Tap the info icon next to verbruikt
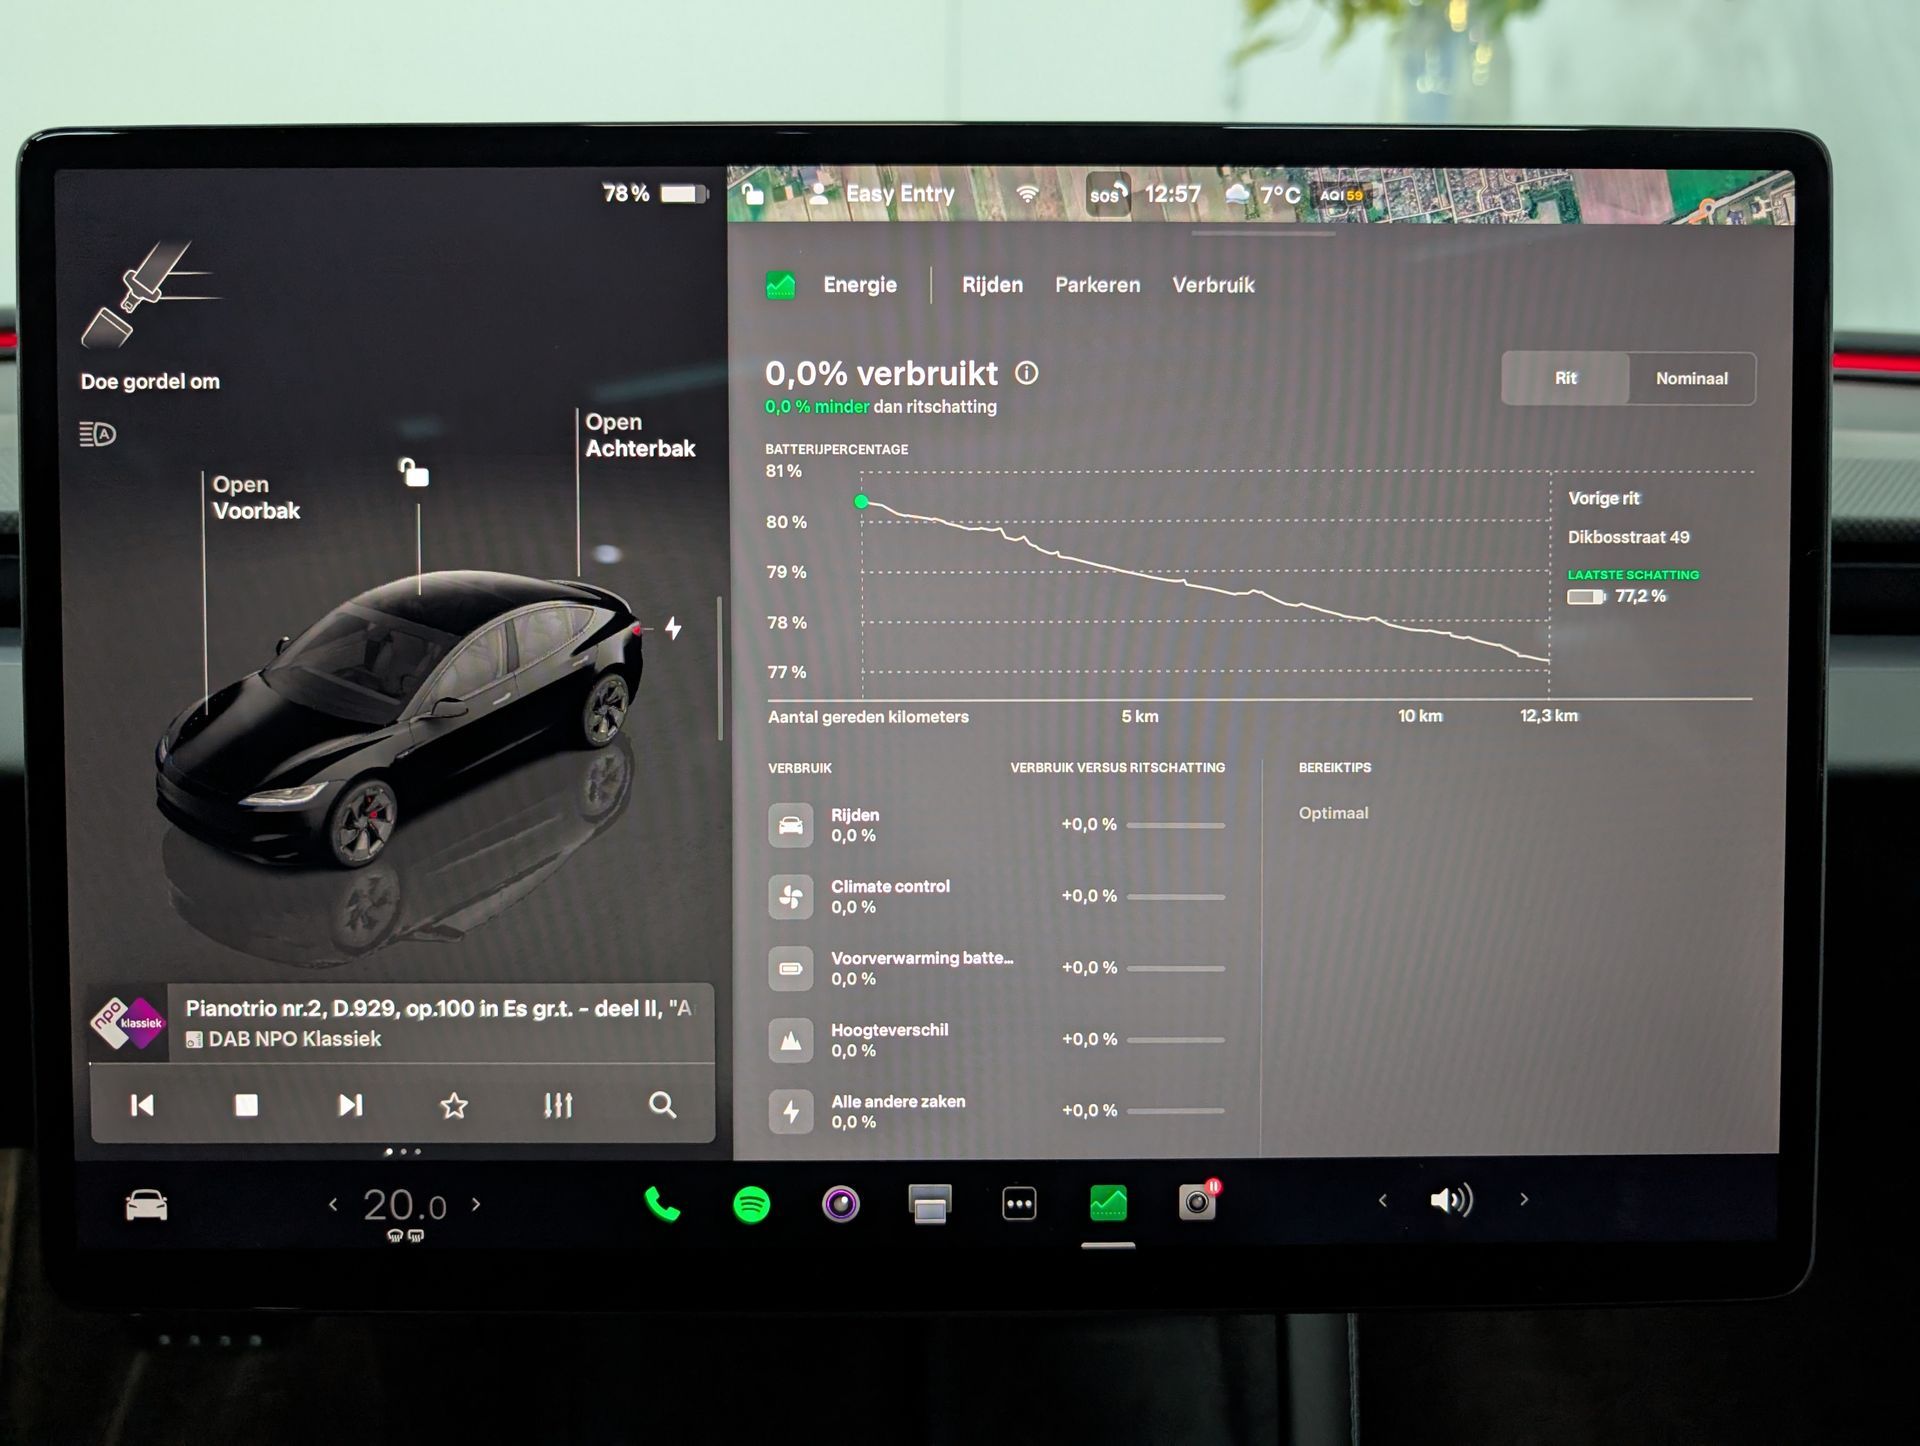 (x=1027, y=373)
